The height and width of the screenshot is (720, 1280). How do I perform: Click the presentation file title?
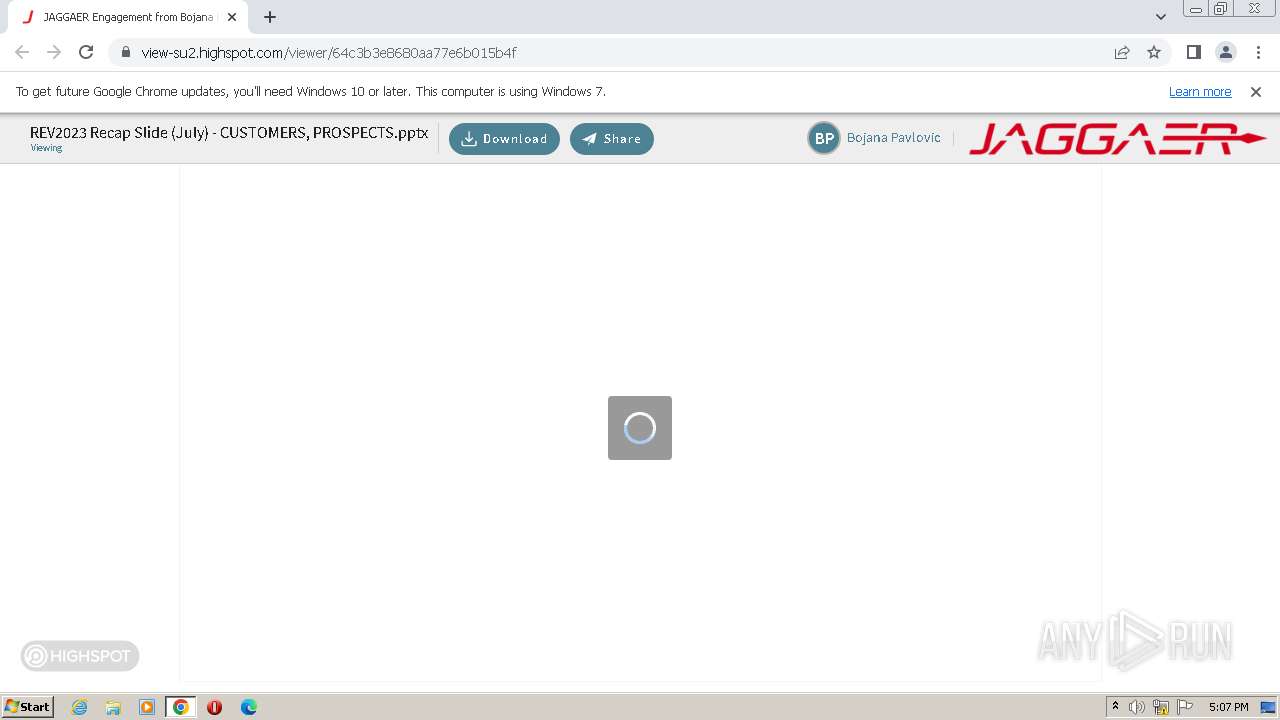pos(229,132)
